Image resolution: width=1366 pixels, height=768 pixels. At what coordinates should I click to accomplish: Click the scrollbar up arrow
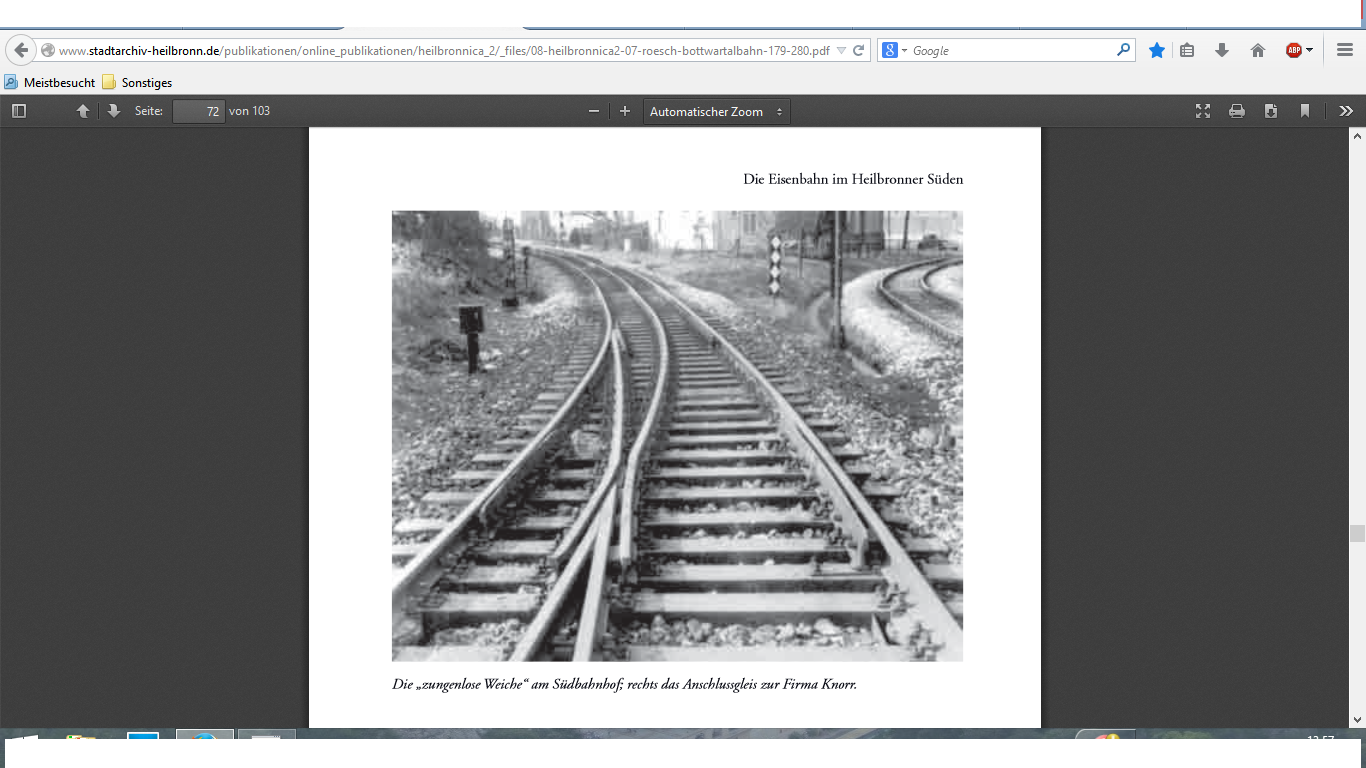coord(1357,136)
